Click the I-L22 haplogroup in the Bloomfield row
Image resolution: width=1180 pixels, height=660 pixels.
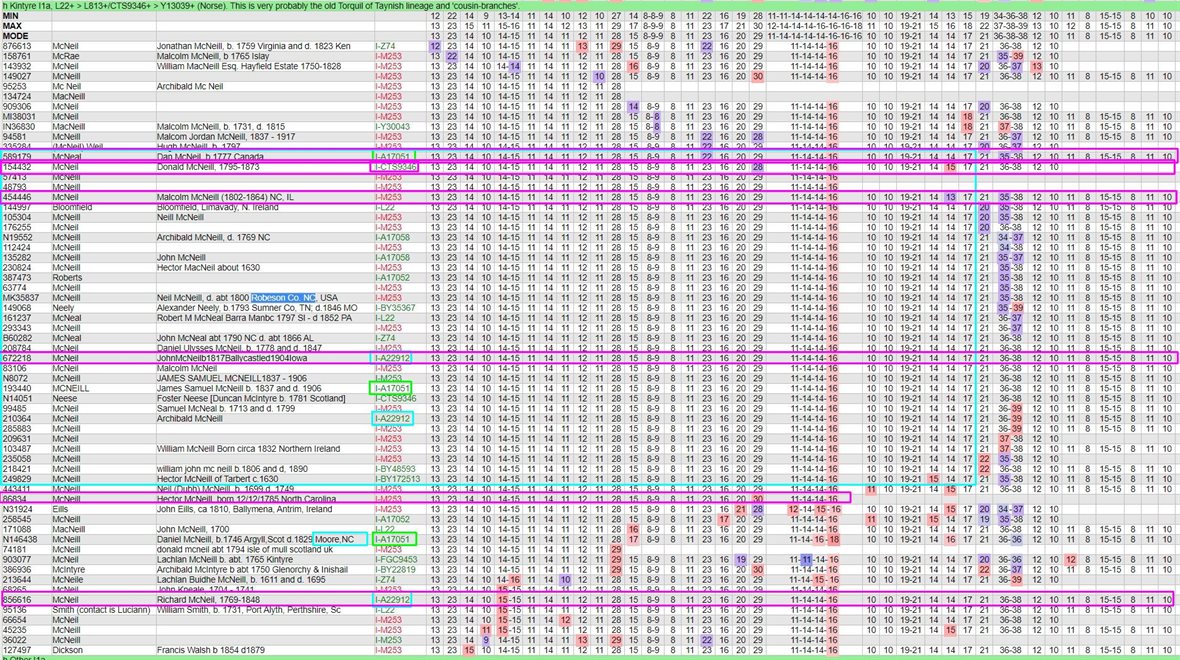coord(384,207)
